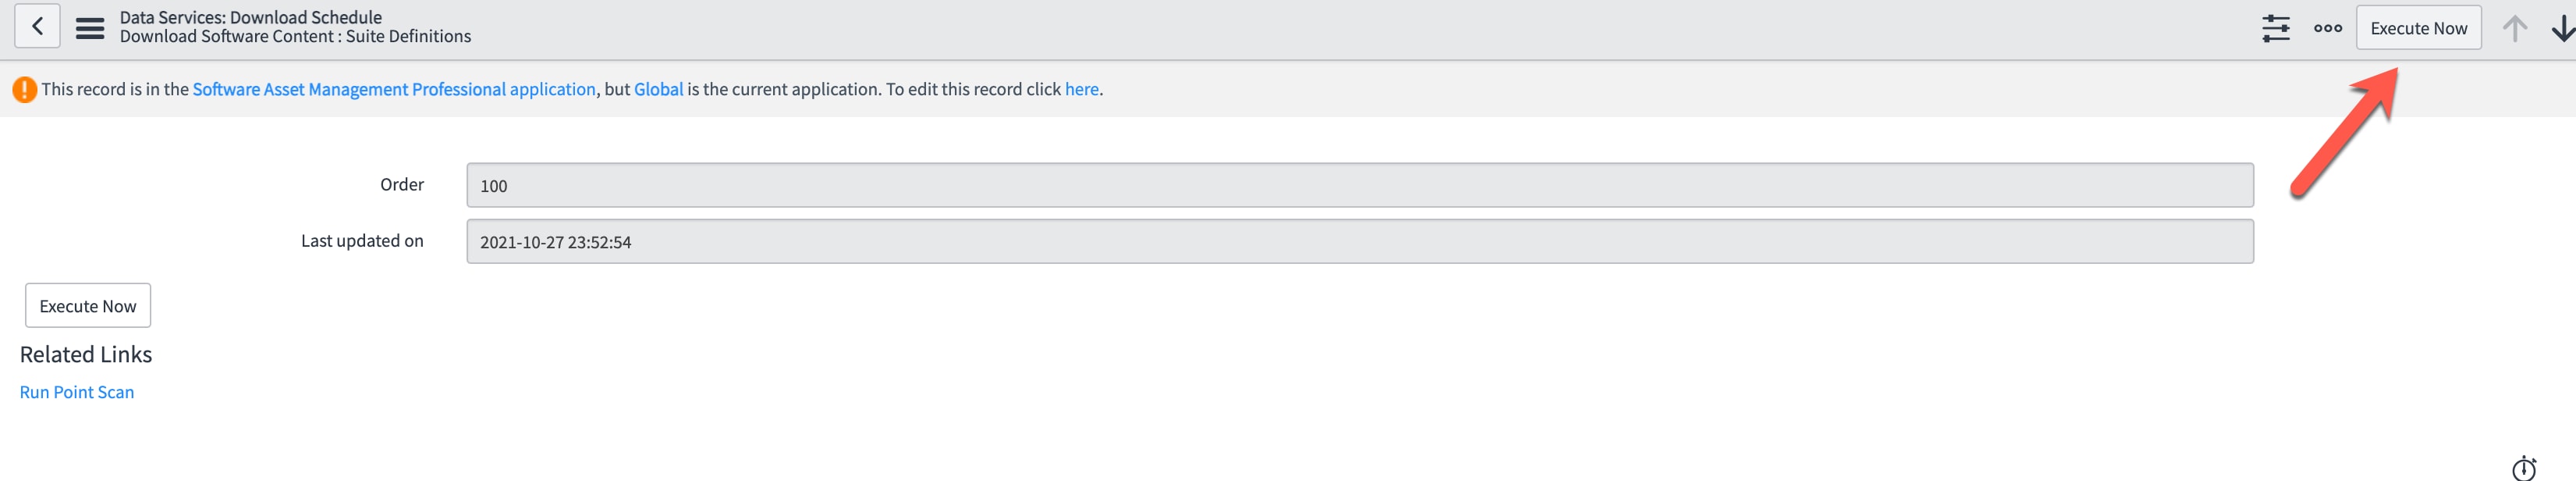Show more options via the three dots icon
The width and height of the screenshot is (2576, 481).
(2328, 28)
